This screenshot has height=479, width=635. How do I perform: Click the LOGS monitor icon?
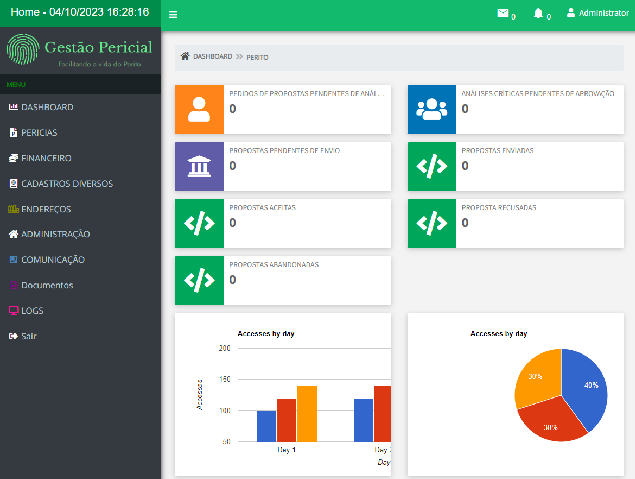(x=13, y=311)
